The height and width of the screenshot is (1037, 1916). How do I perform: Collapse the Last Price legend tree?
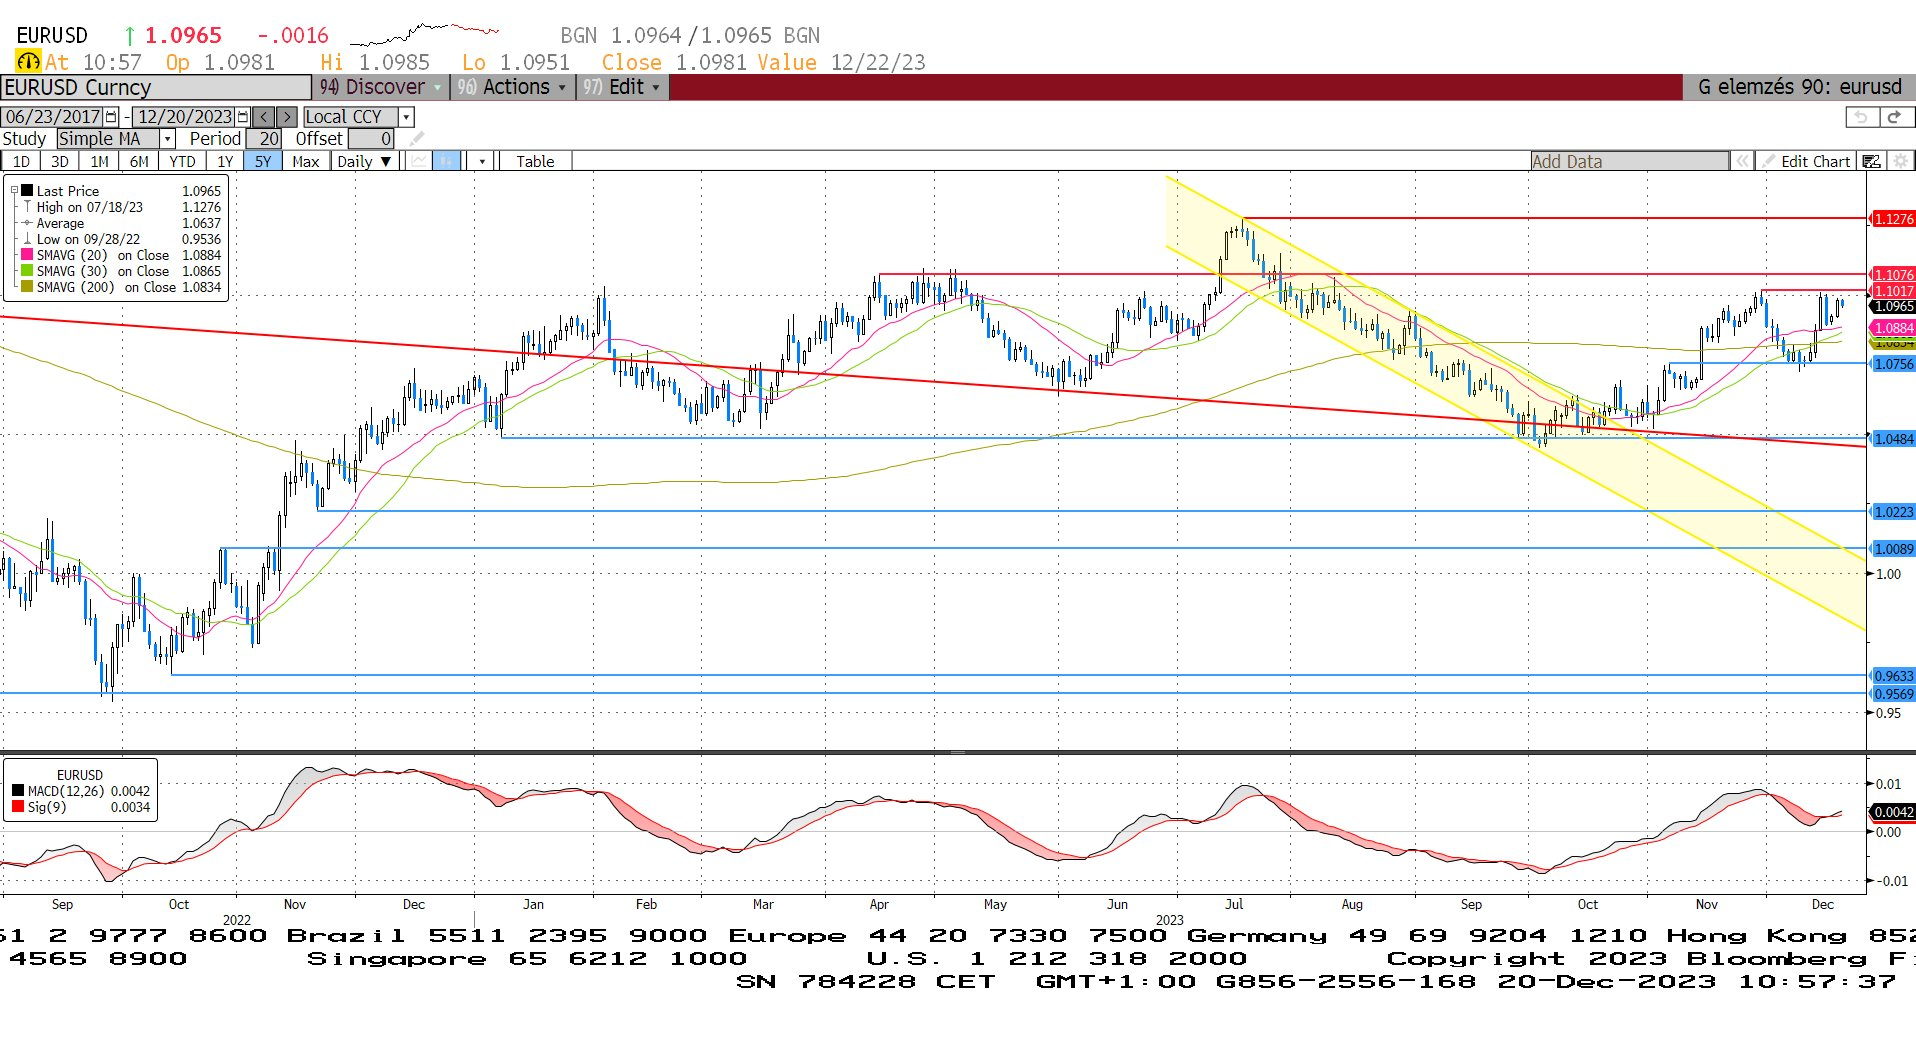(x=14, y=190)
